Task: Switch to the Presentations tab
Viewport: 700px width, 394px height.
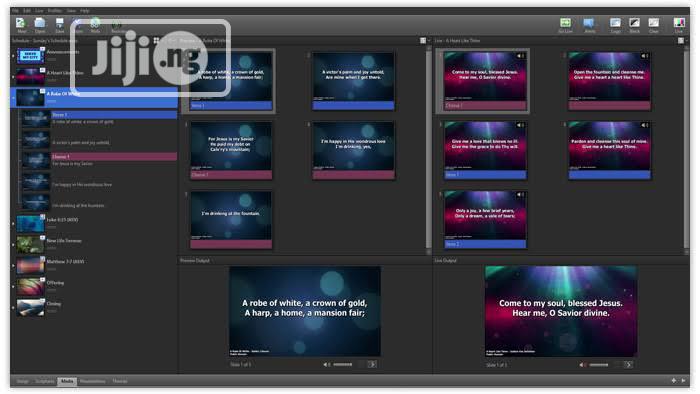Action: (92, 381)
